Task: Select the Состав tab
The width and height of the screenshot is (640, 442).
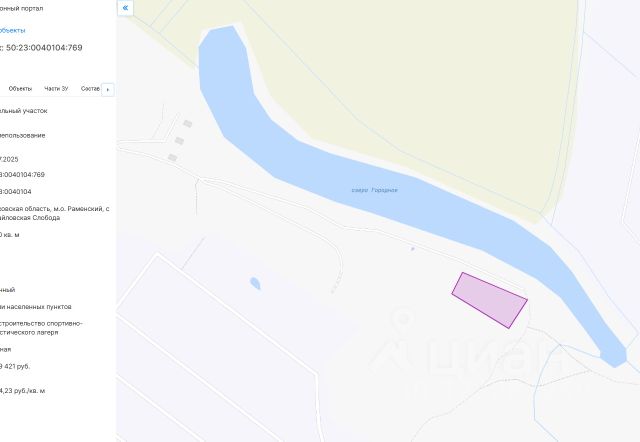Action: (x=90, y=89)
